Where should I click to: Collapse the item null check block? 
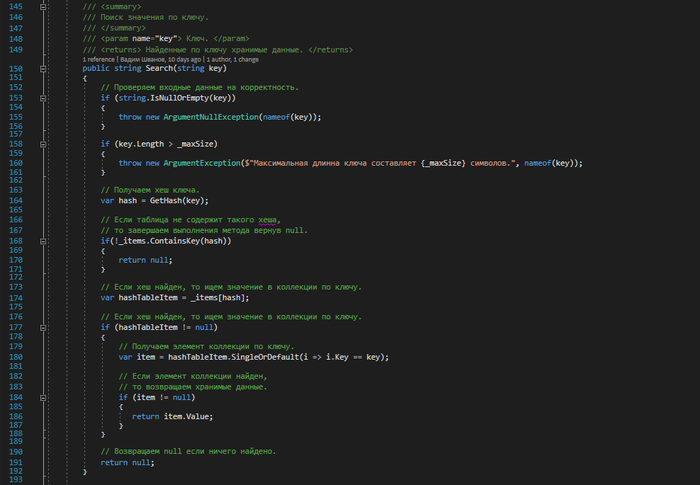click(x=43, y=396)
